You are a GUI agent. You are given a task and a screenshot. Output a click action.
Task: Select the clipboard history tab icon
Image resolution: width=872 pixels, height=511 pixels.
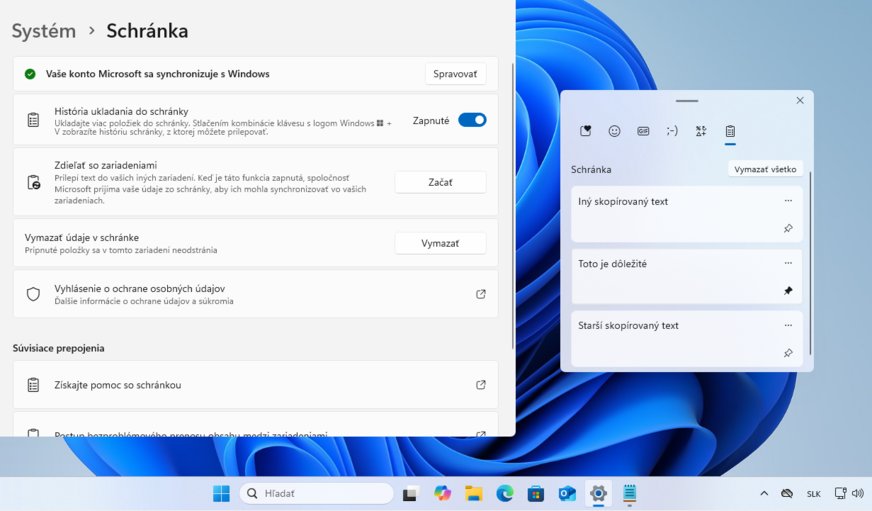point(730,131)
